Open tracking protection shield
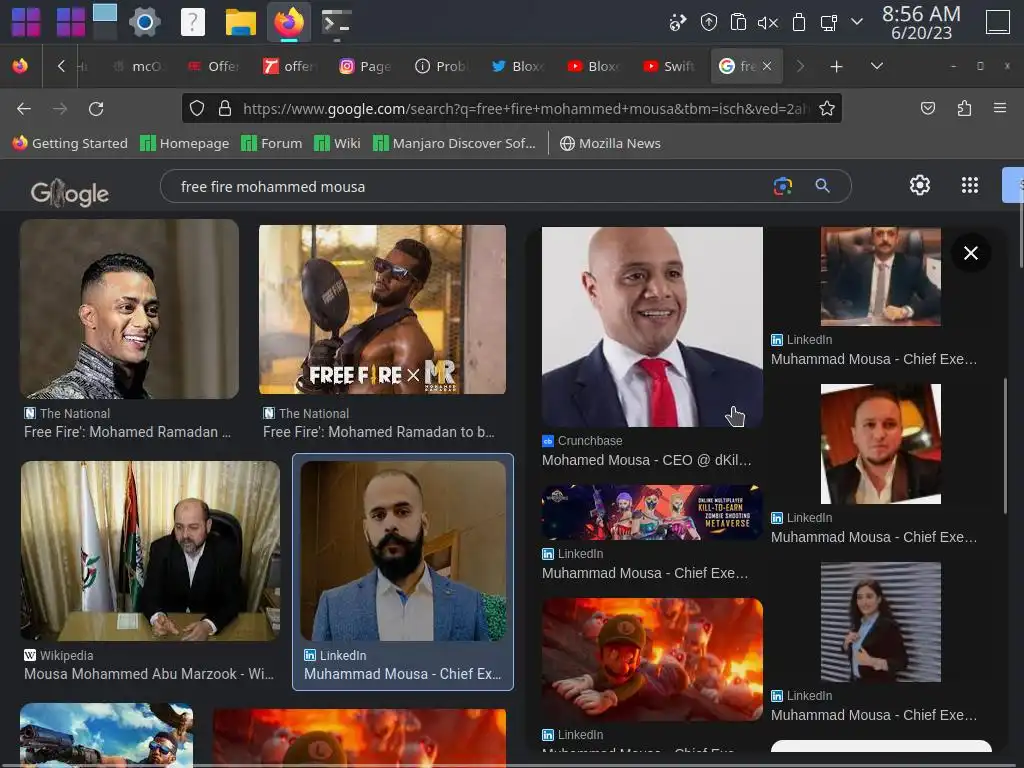The width and height of the screenshot is (1024, 768). [197, 108]
